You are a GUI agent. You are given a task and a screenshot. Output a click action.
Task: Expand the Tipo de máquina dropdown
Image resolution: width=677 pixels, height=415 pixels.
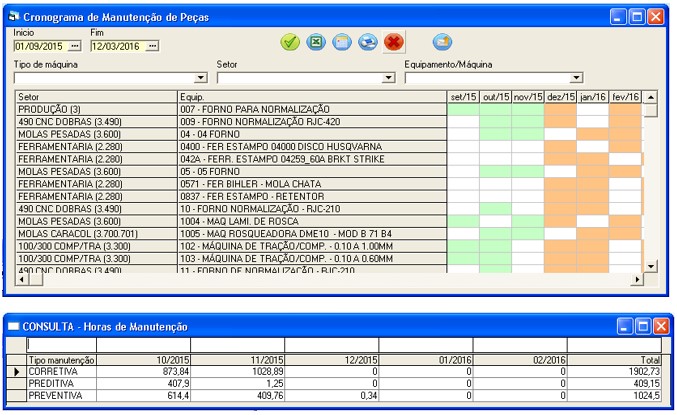pyautogui.click(x=200, y=78)
